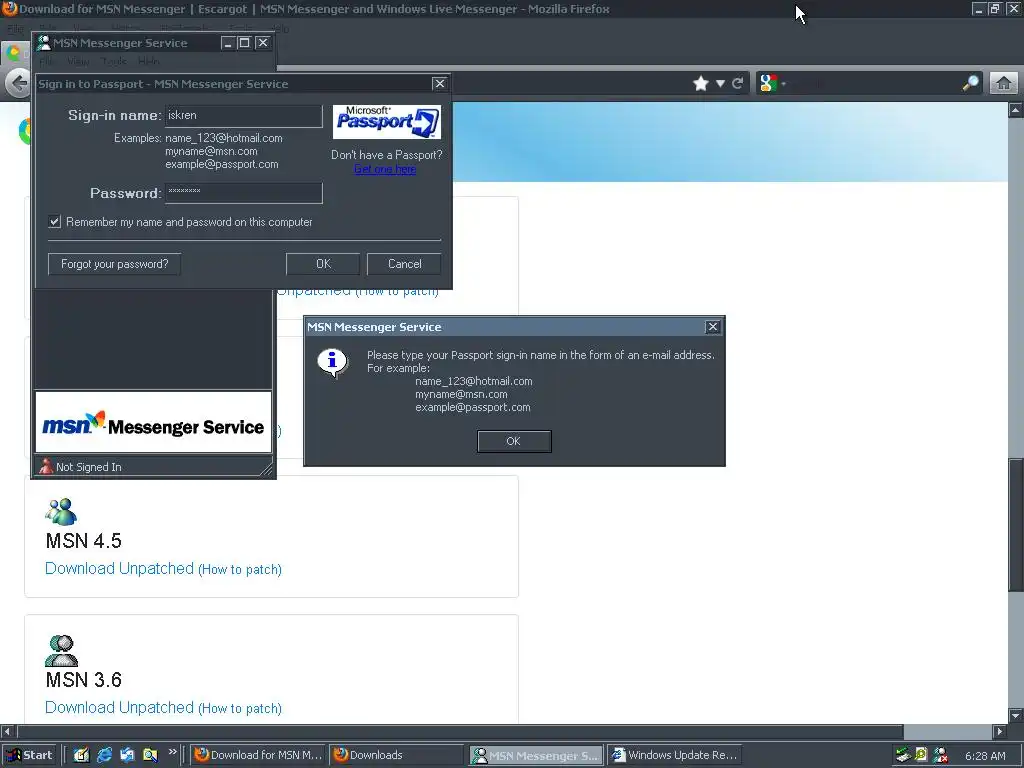Open the Tools menu in MSN Messenger
This screenshot has height=768, width=1024.
click(114, 61)
